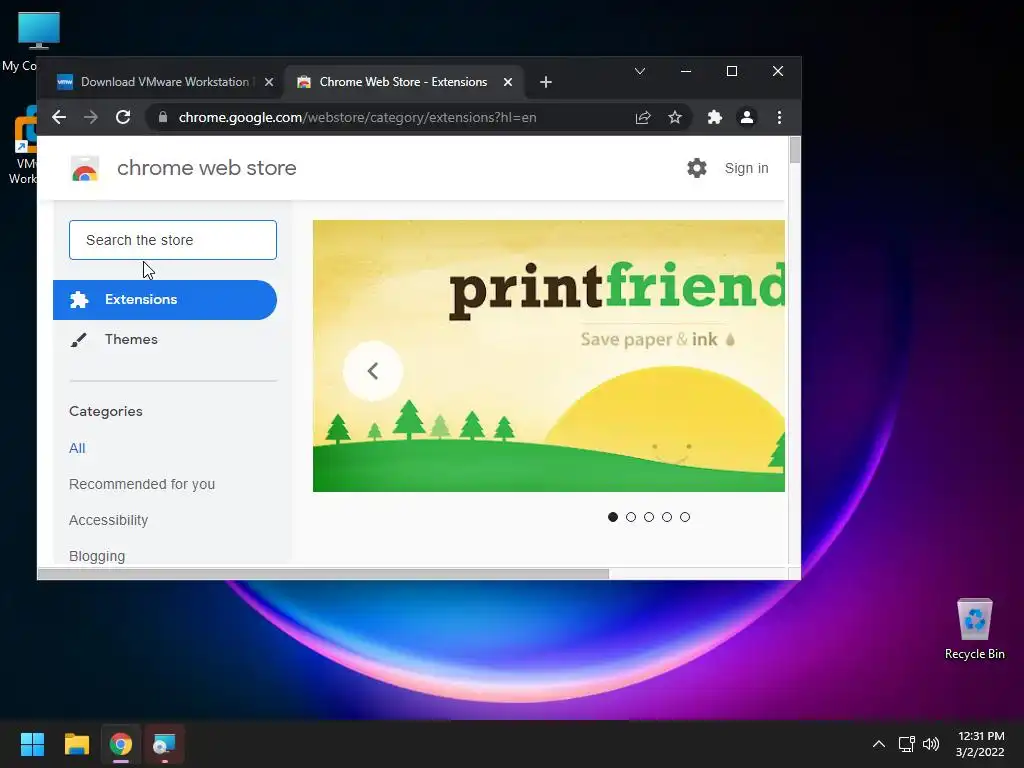Viewport: 1024px width, 768px height.
Task: Open a new tab with plus button
Action: pyautogui.click(x=546, y=82)
